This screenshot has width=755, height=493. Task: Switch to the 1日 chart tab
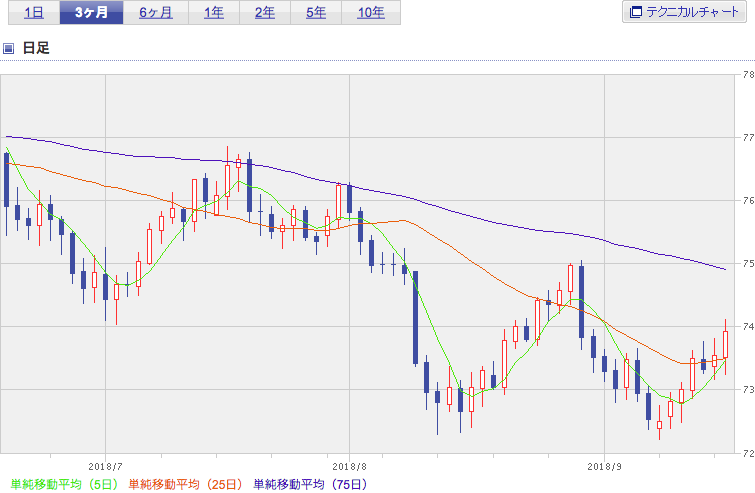point(34,13)
